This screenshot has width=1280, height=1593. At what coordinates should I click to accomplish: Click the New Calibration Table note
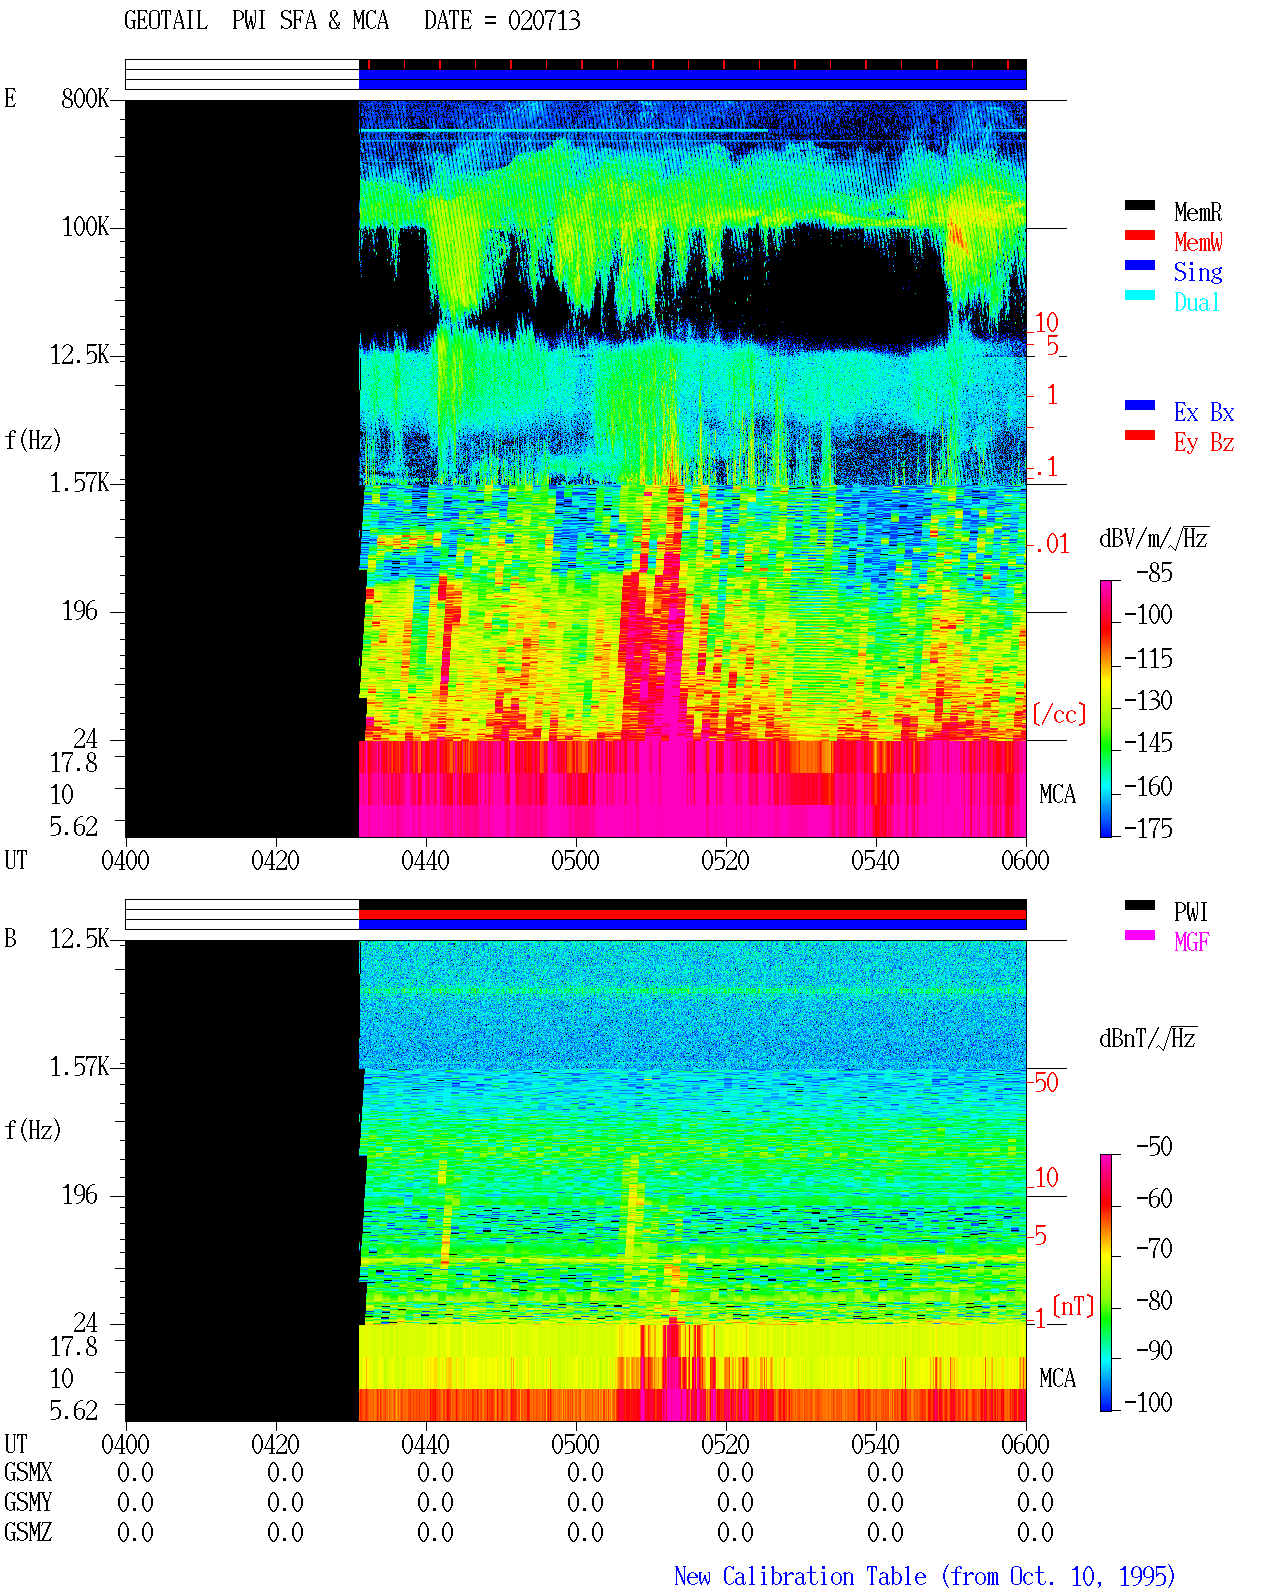click(925, 1576)
